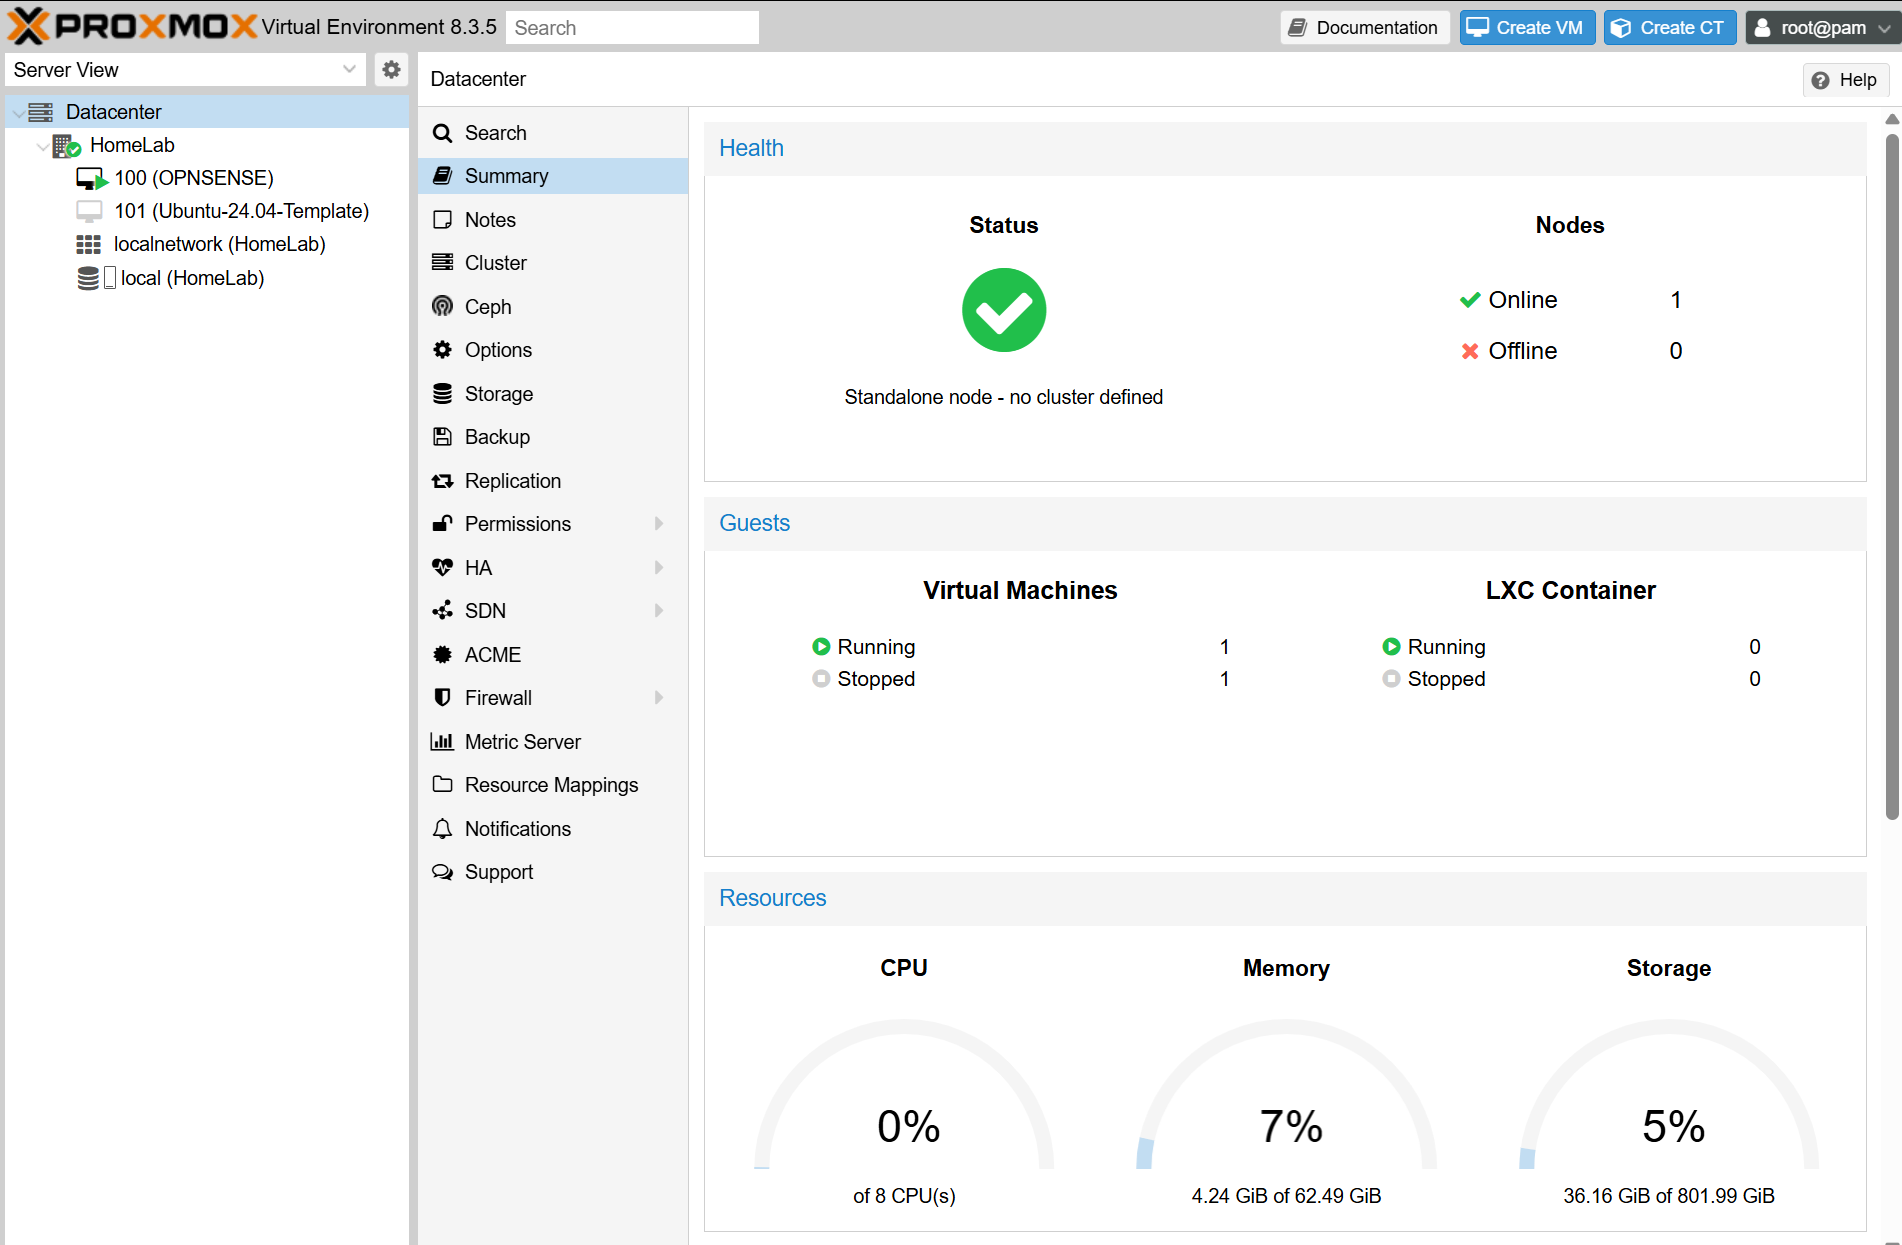Click the Ceph icon in the sidebar
1902x1245 pixels.
click(442, 307)
